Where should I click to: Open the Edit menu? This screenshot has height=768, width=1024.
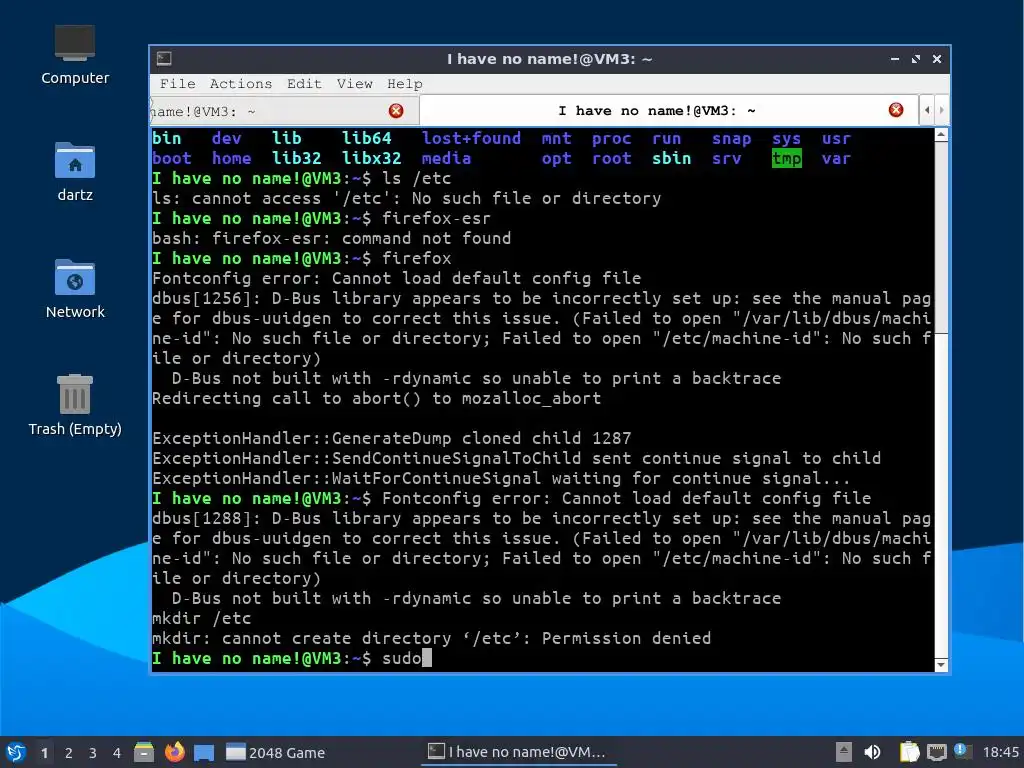(304, 84)
